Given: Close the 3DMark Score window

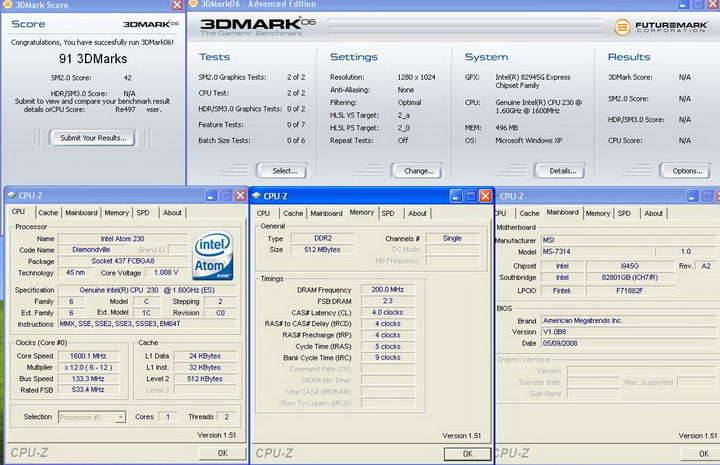Looking at the screenshot, I should 177,5.
